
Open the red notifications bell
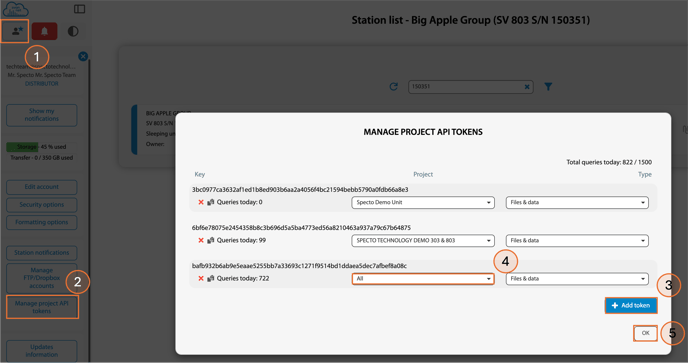click(44, 31)
